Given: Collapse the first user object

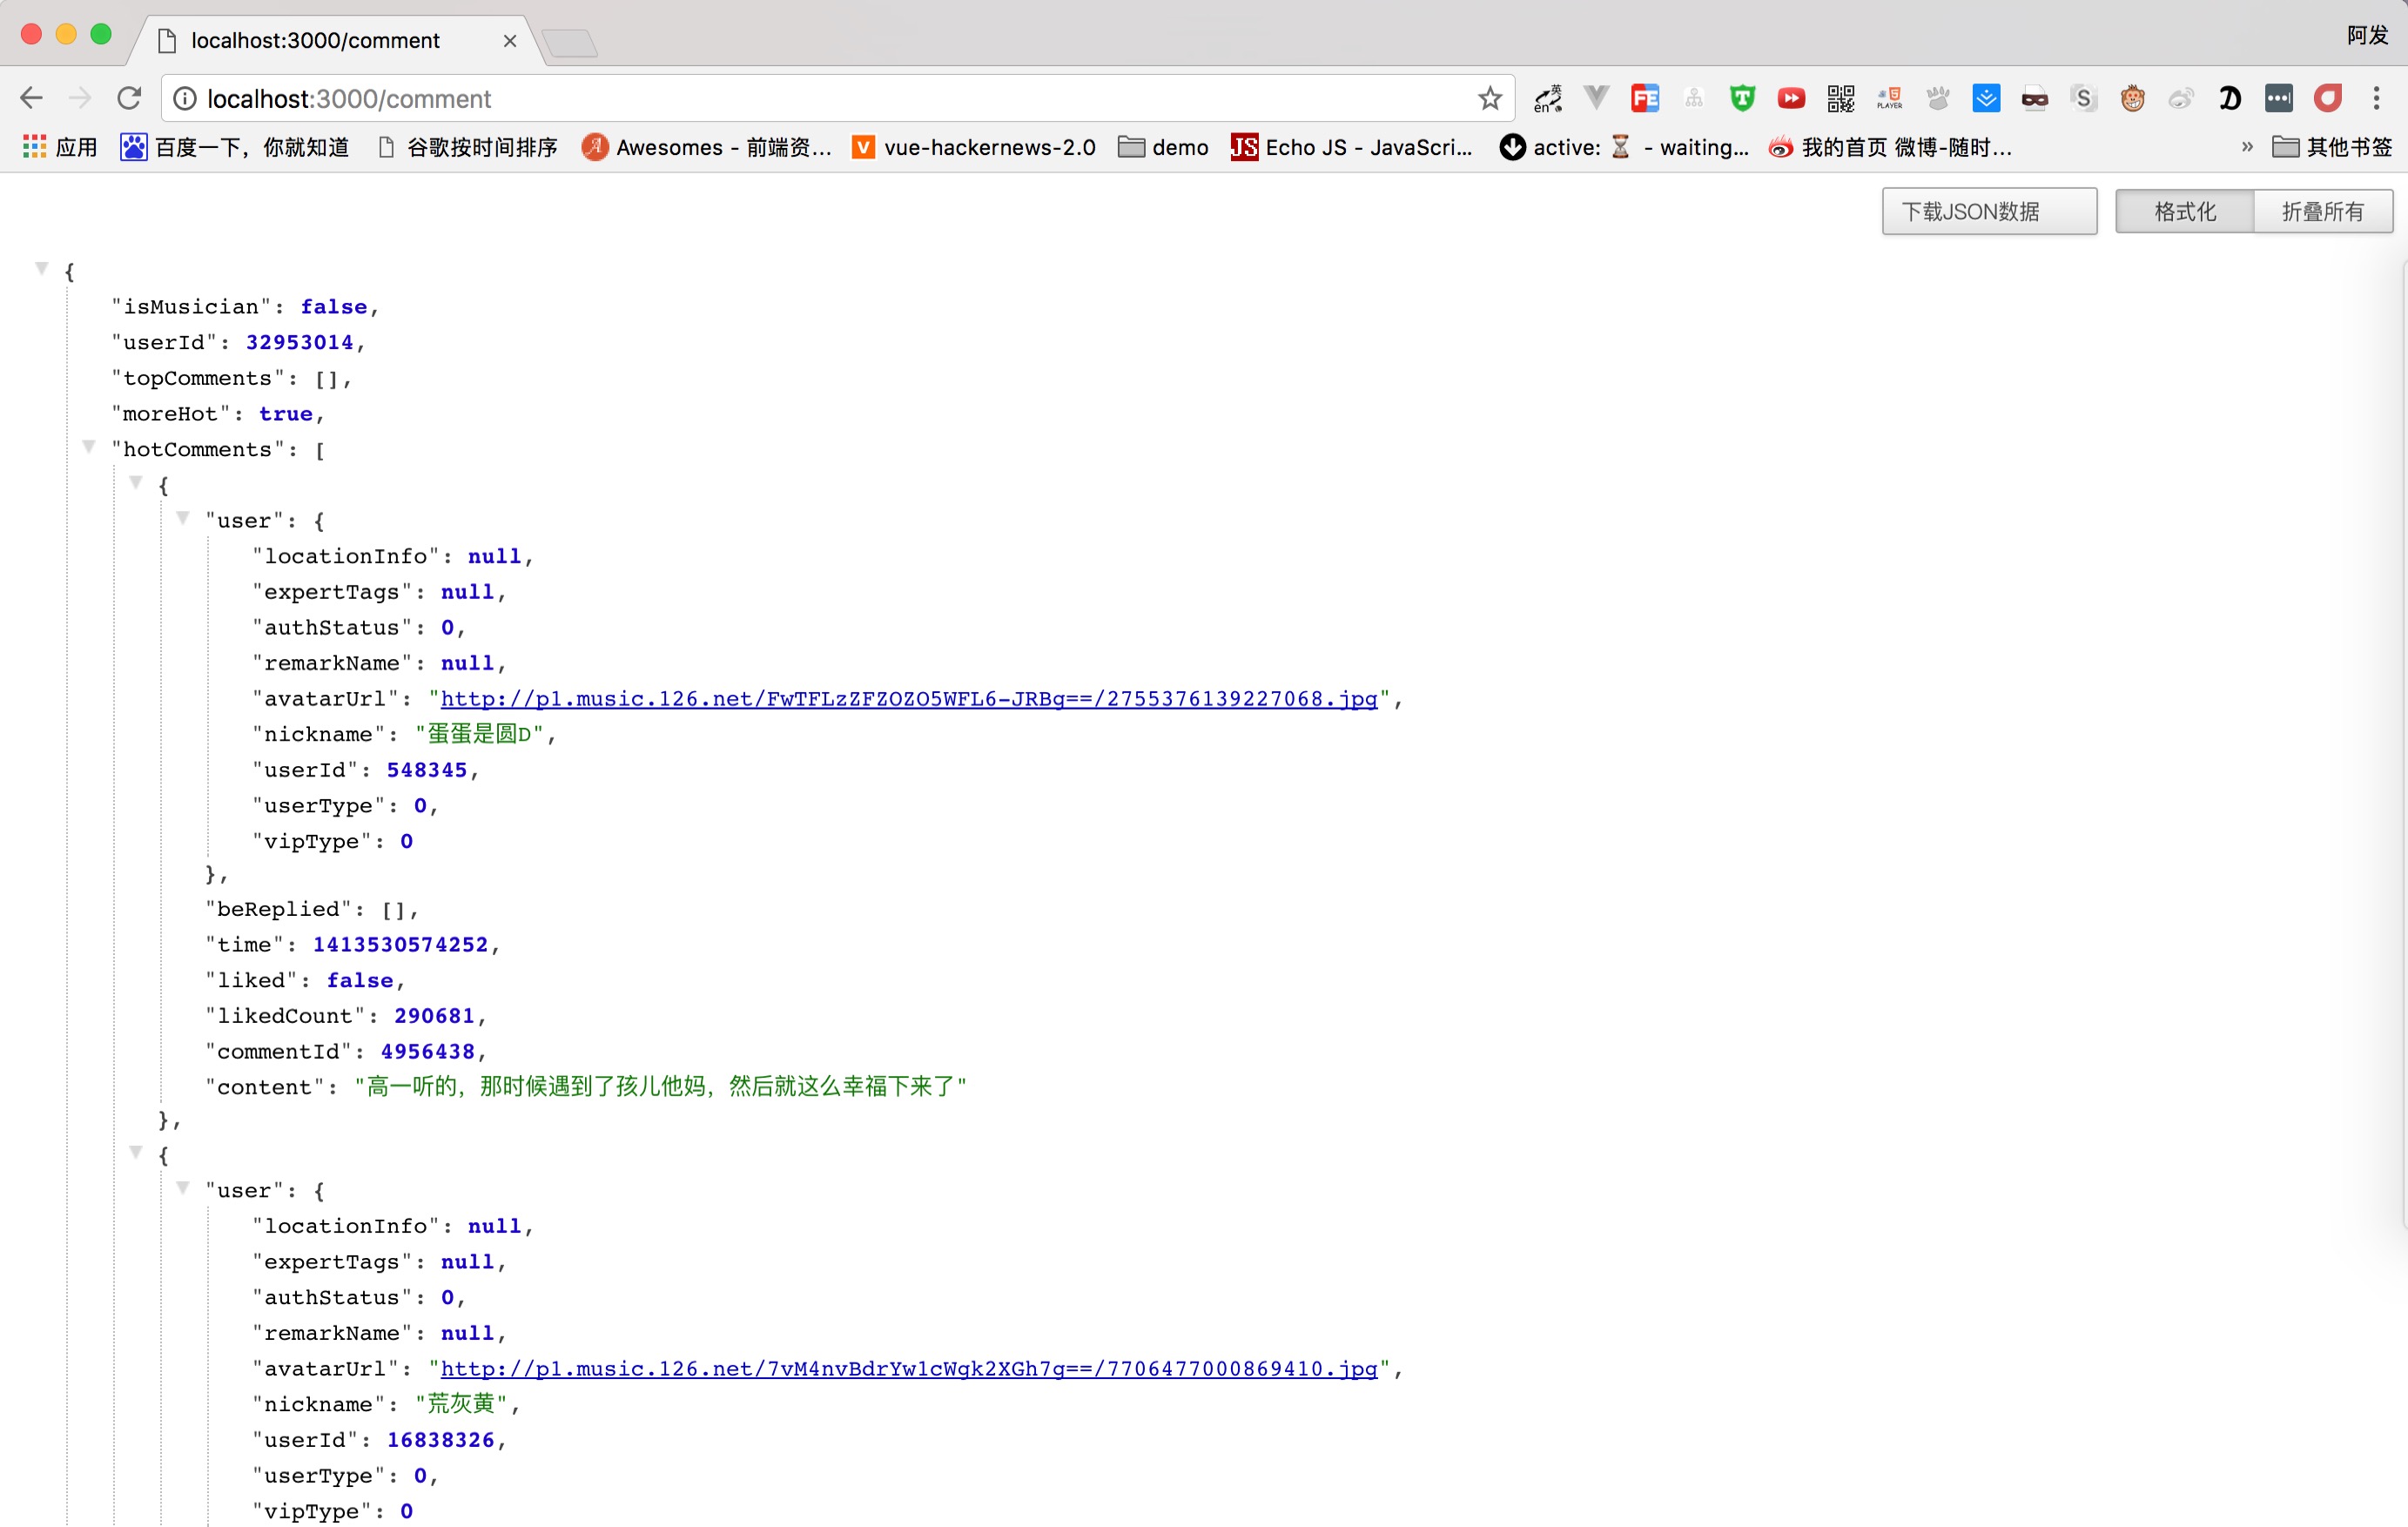Looking at the screenshot, I should pyautogui.click(x=183, y=518).
